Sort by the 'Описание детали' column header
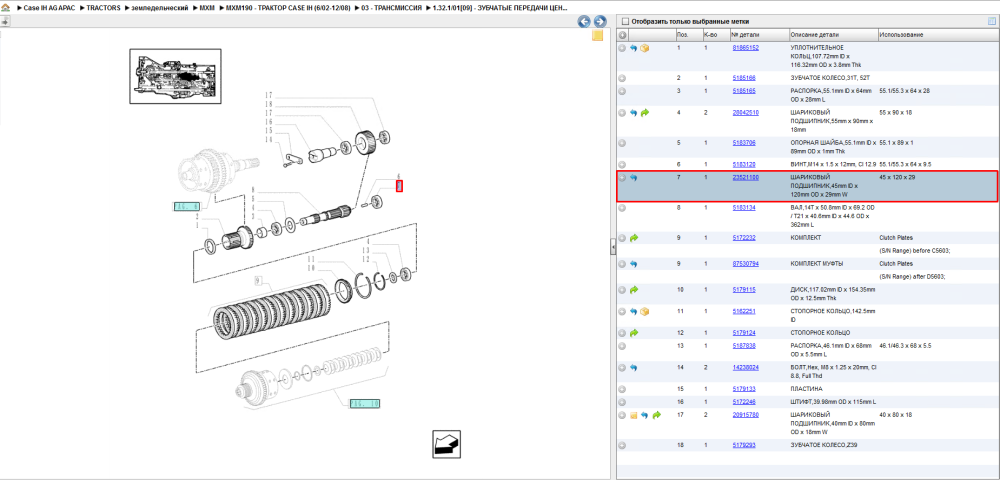 click(833, 35)
